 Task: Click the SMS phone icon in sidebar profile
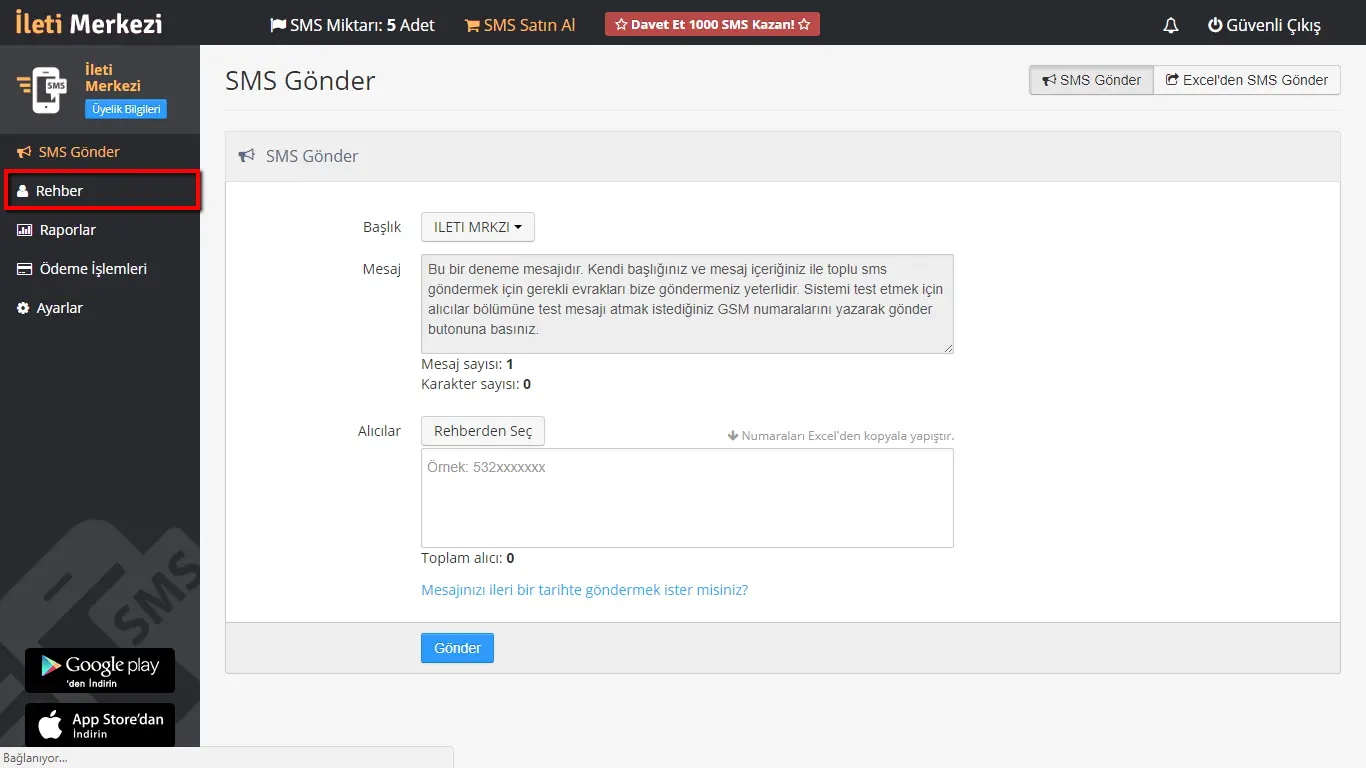coord(44,90)
